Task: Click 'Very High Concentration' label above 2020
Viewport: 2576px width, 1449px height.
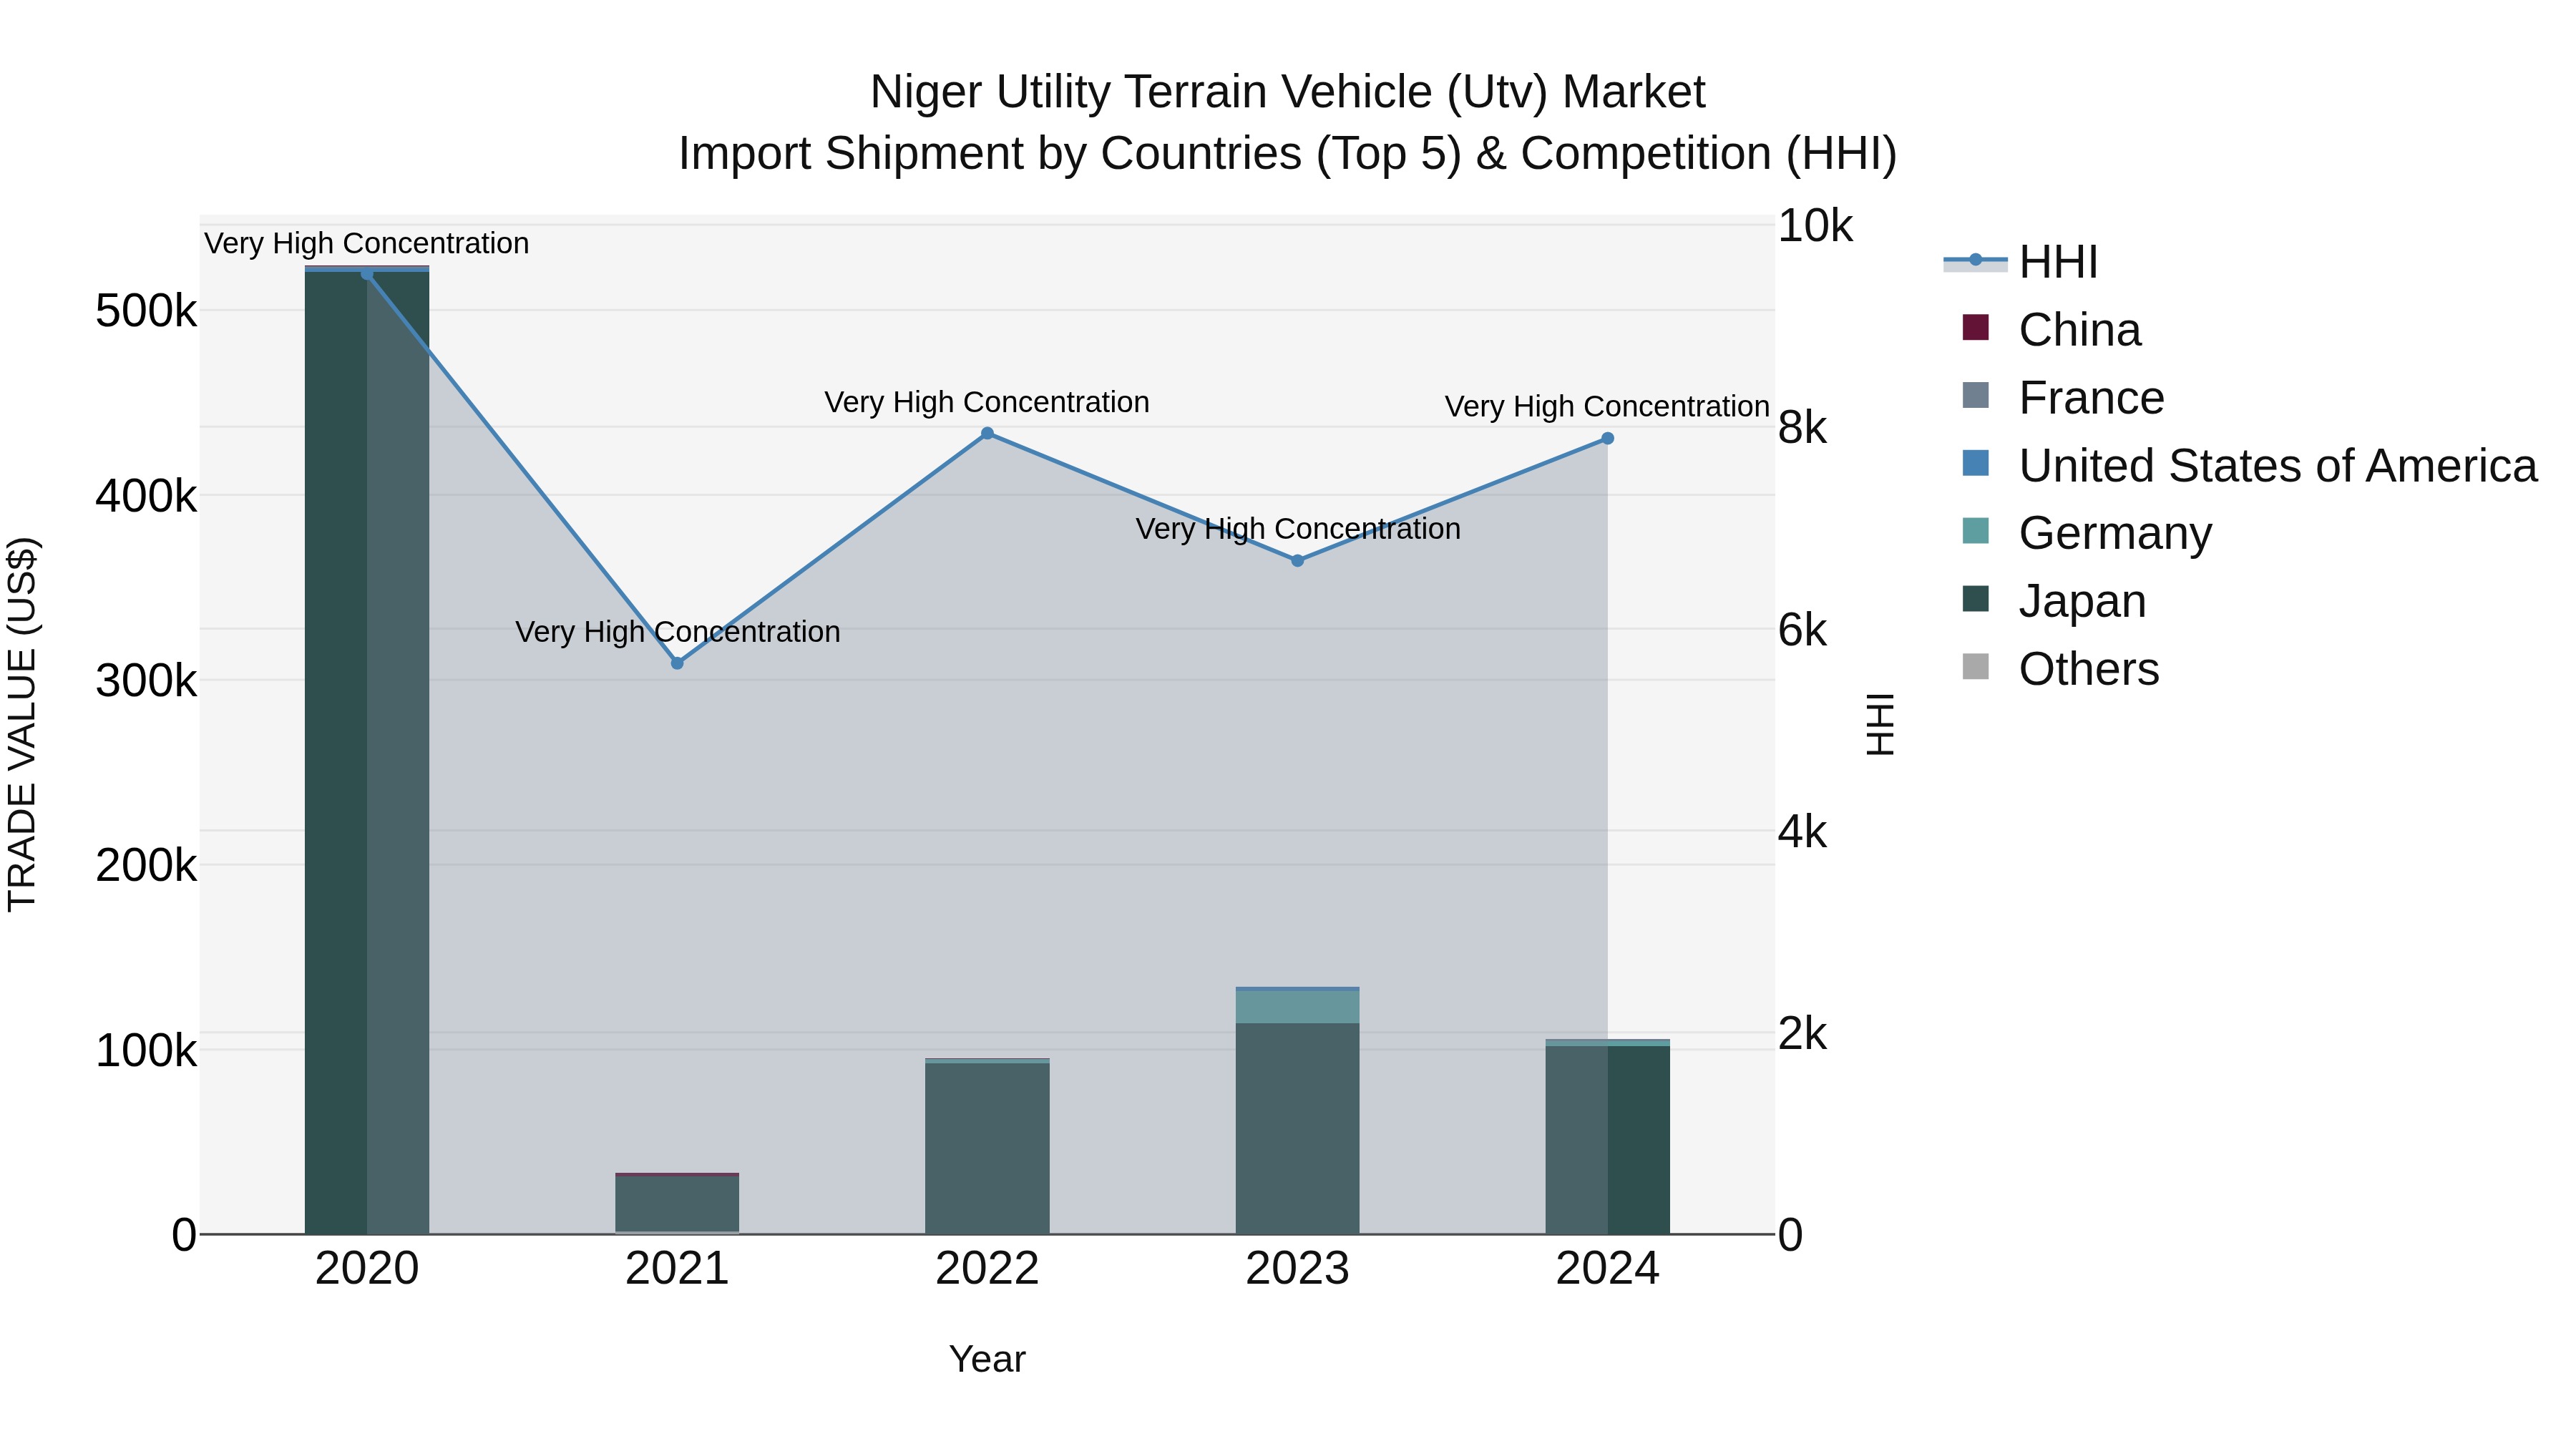Action: [x=367, y=243]
